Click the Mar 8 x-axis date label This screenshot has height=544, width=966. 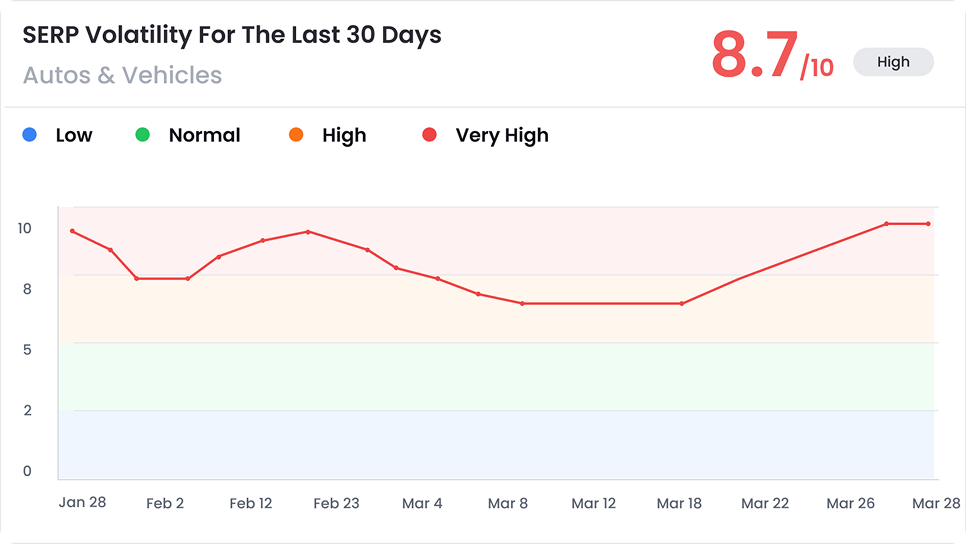[x=508, y=503]
